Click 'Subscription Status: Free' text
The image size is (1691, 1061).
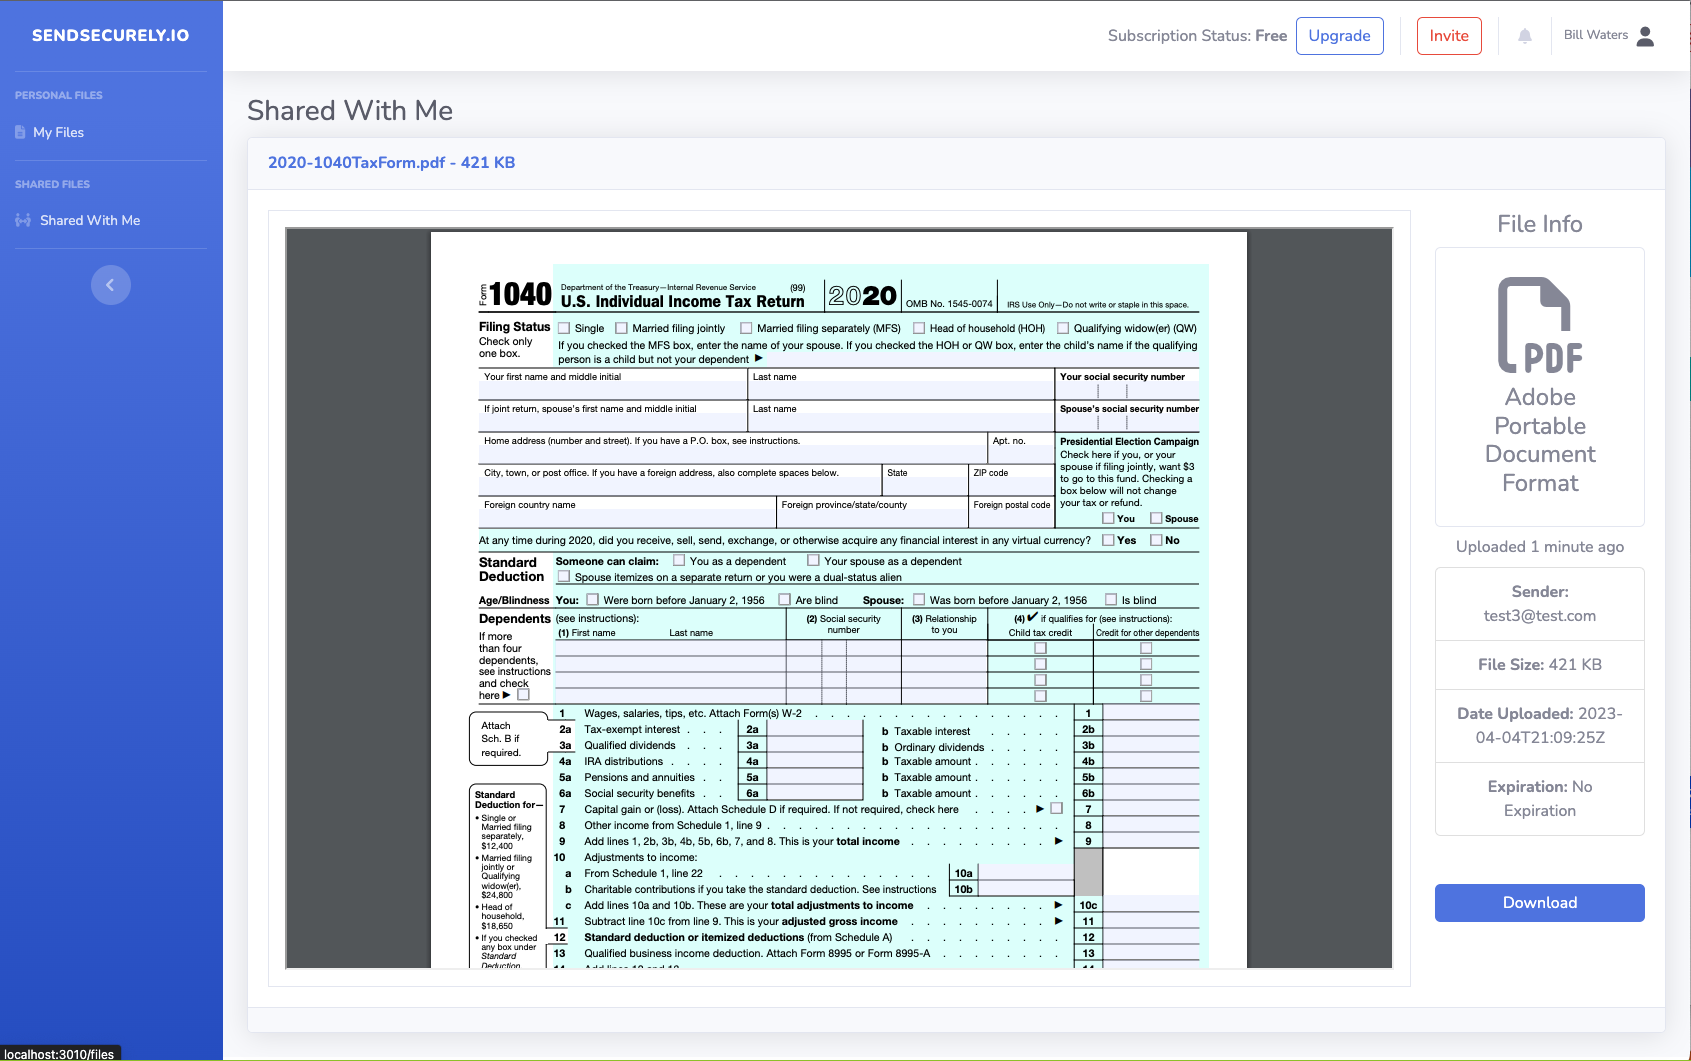[x=1197, y=36]
